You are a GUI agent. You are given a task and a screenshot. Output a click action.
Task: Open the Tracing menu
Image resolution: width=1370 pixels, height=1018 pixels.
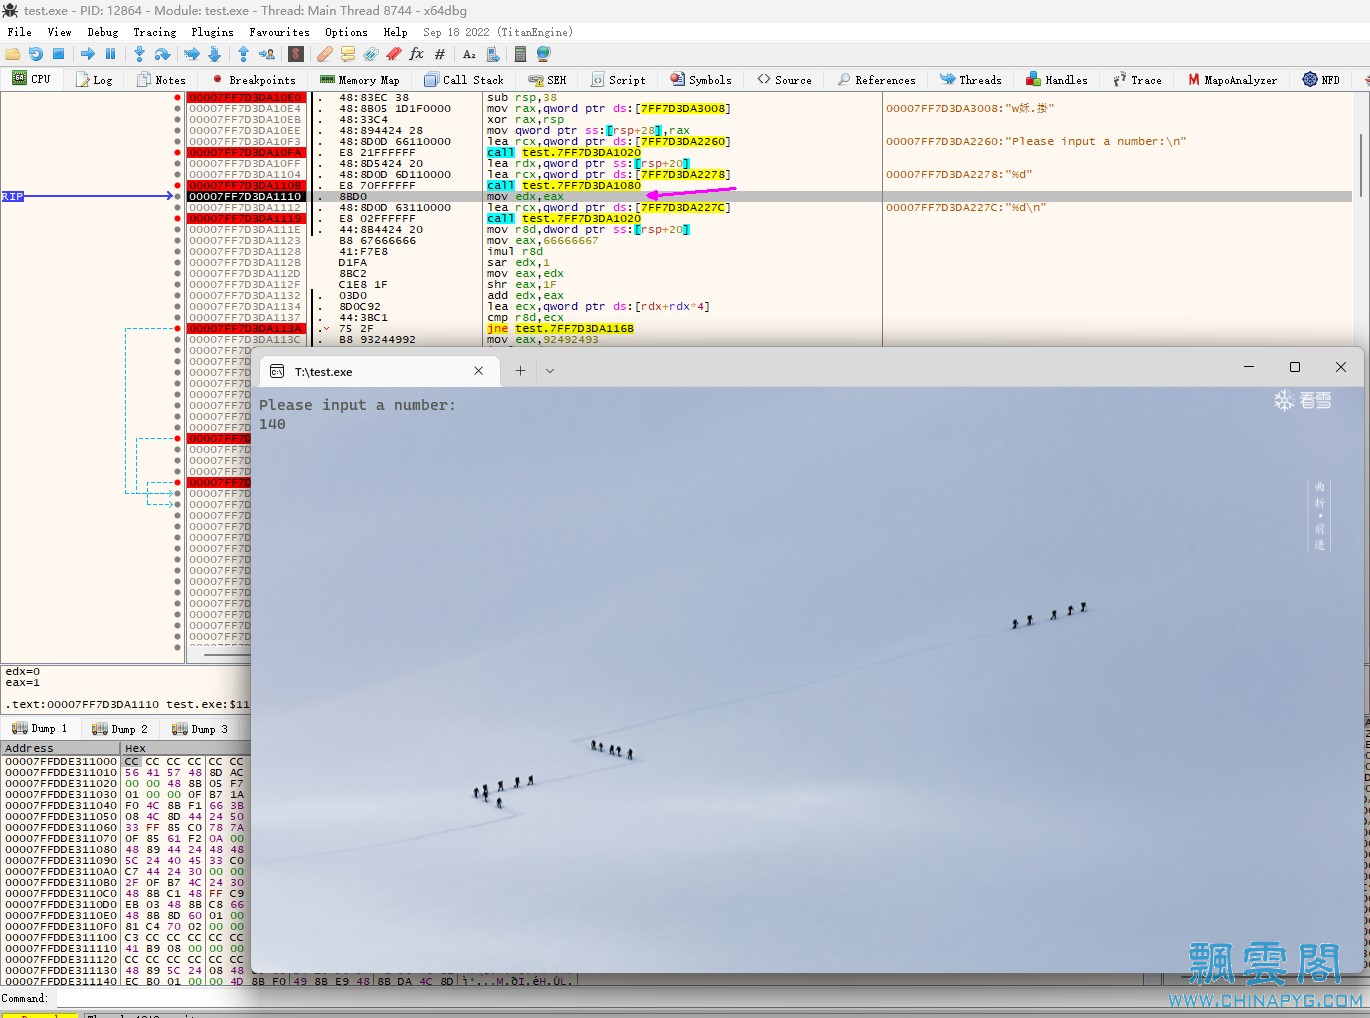tap(154, 32)
